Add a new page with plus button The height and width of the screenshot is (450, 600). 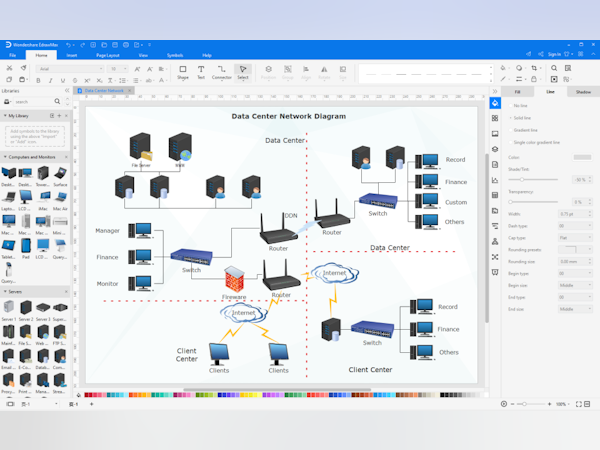coord(91,404)
